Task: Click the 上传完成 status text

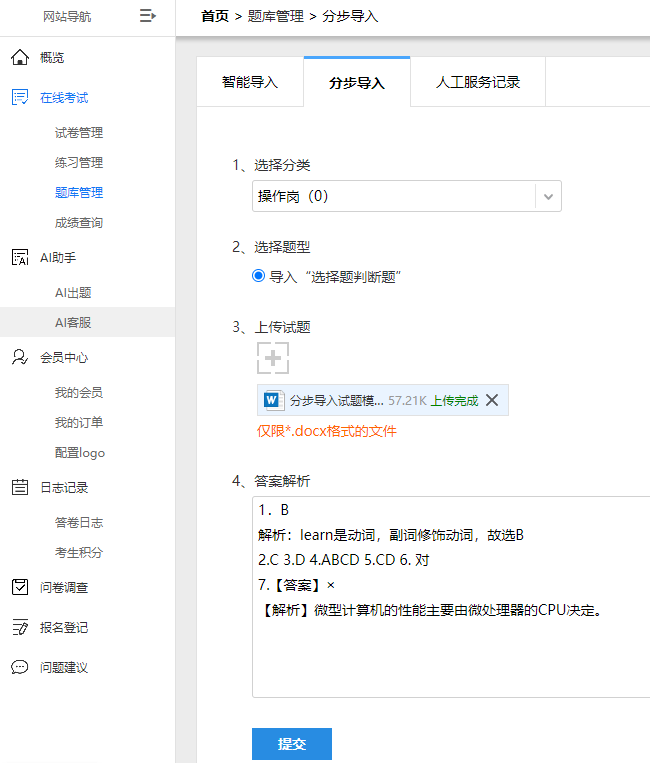Action: pos(455,400)
